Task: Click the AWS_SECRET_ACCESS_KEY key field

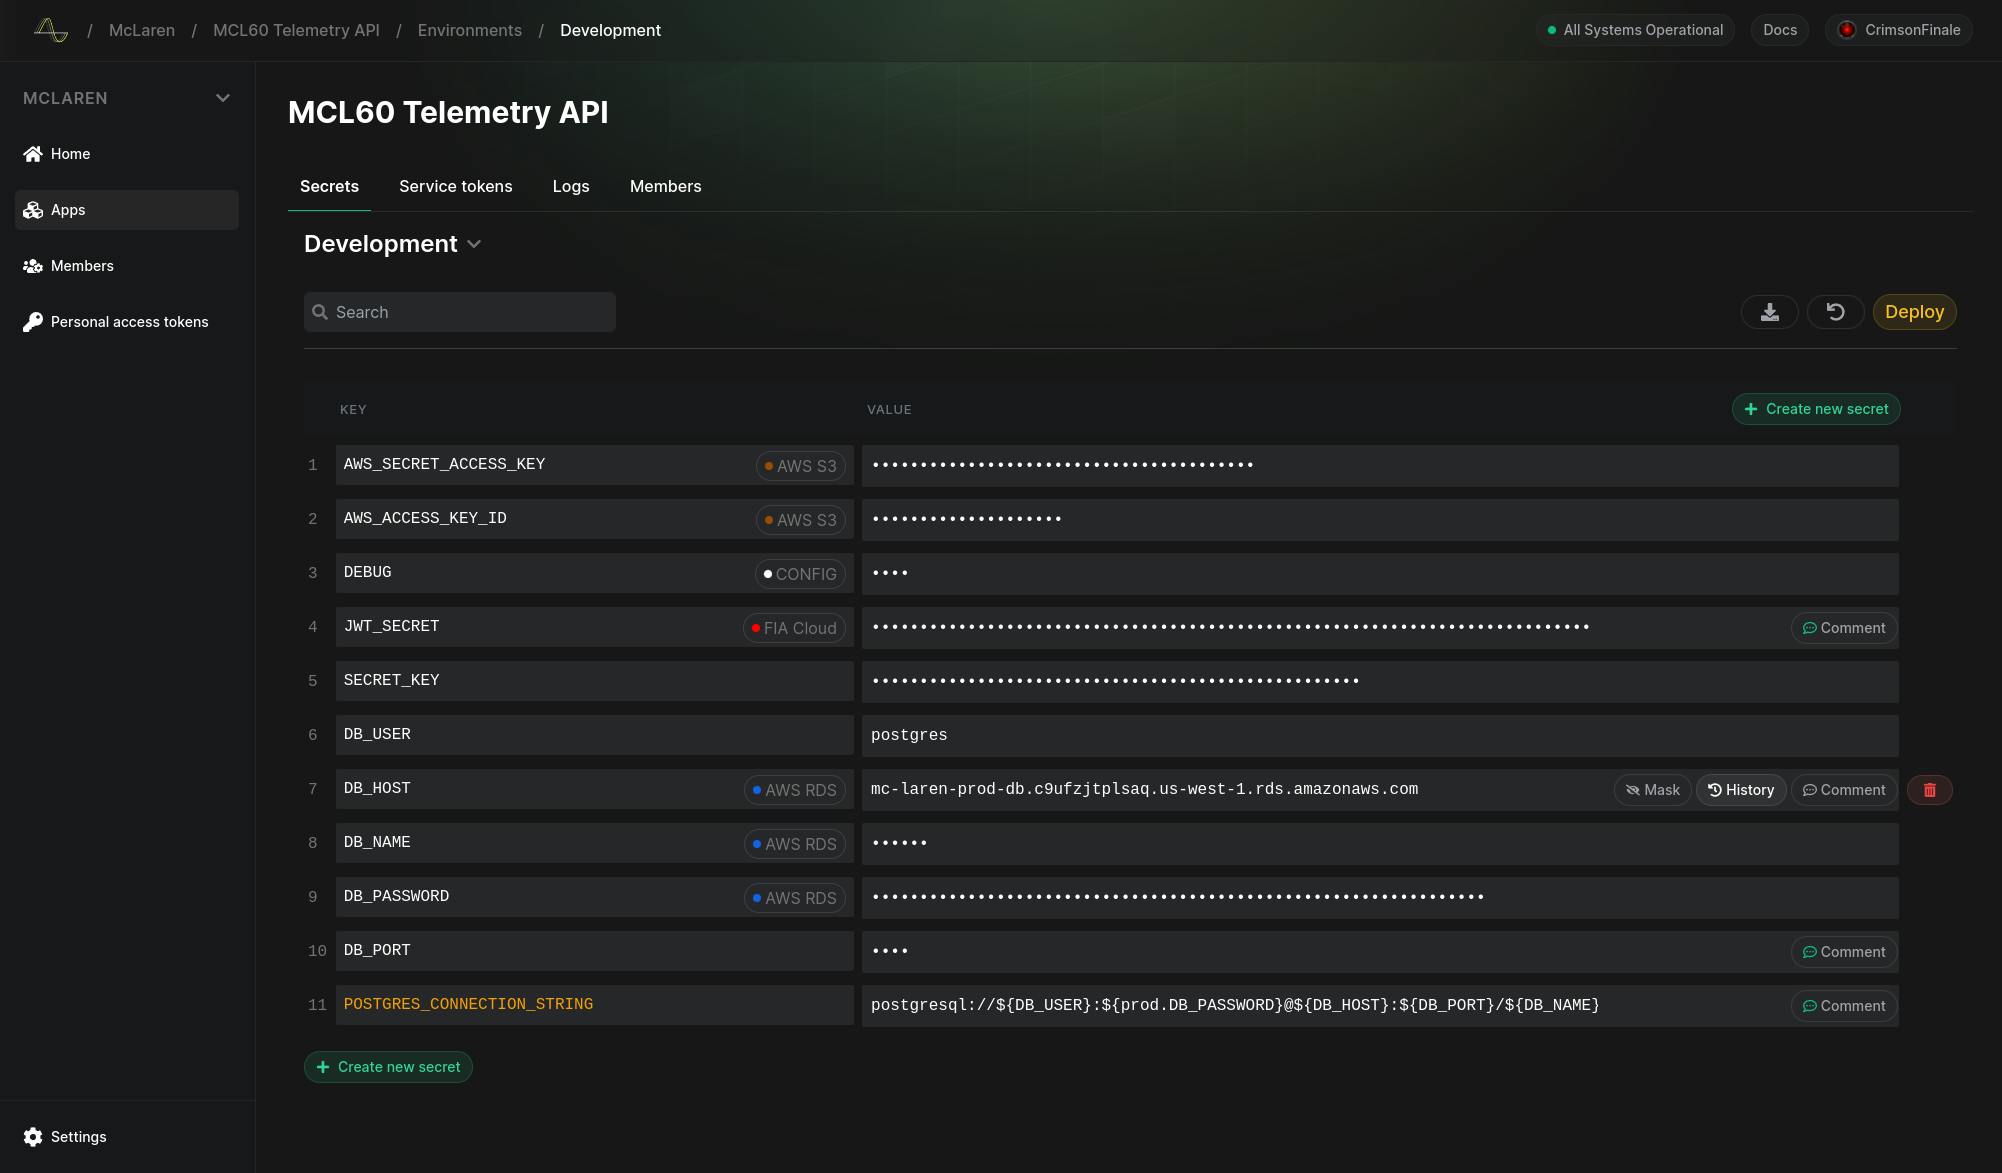Action: click(595, 465)
